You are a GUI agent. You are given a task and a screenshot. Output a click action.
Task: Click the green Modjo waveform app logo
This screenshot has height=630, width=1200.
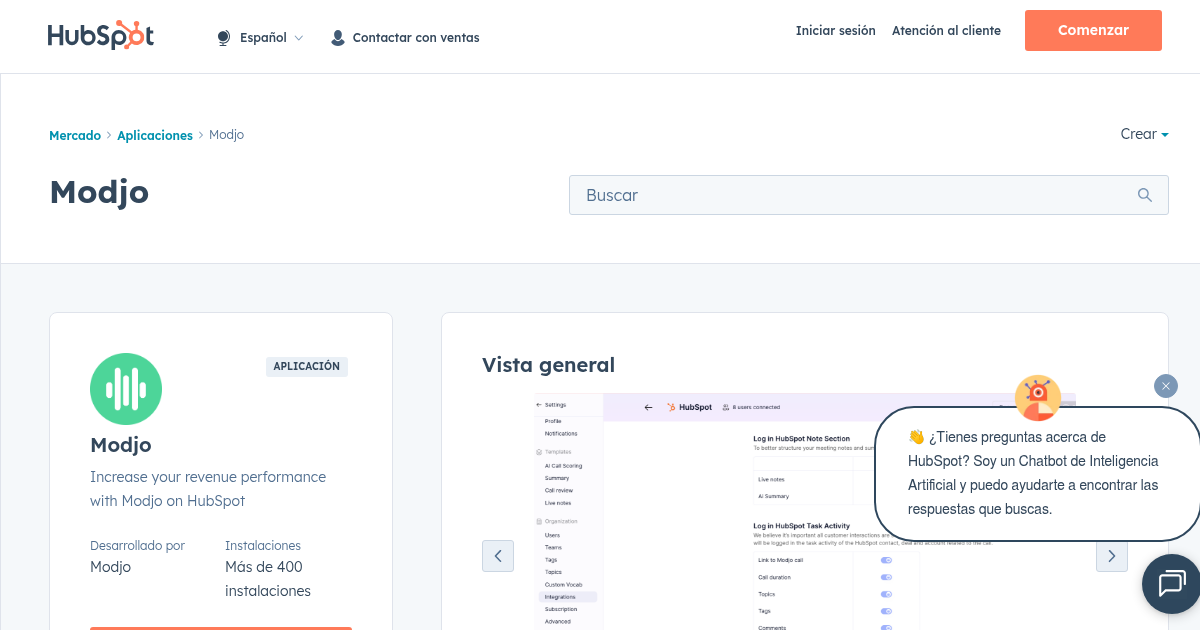pyautogui.click(x=126, y=389)
